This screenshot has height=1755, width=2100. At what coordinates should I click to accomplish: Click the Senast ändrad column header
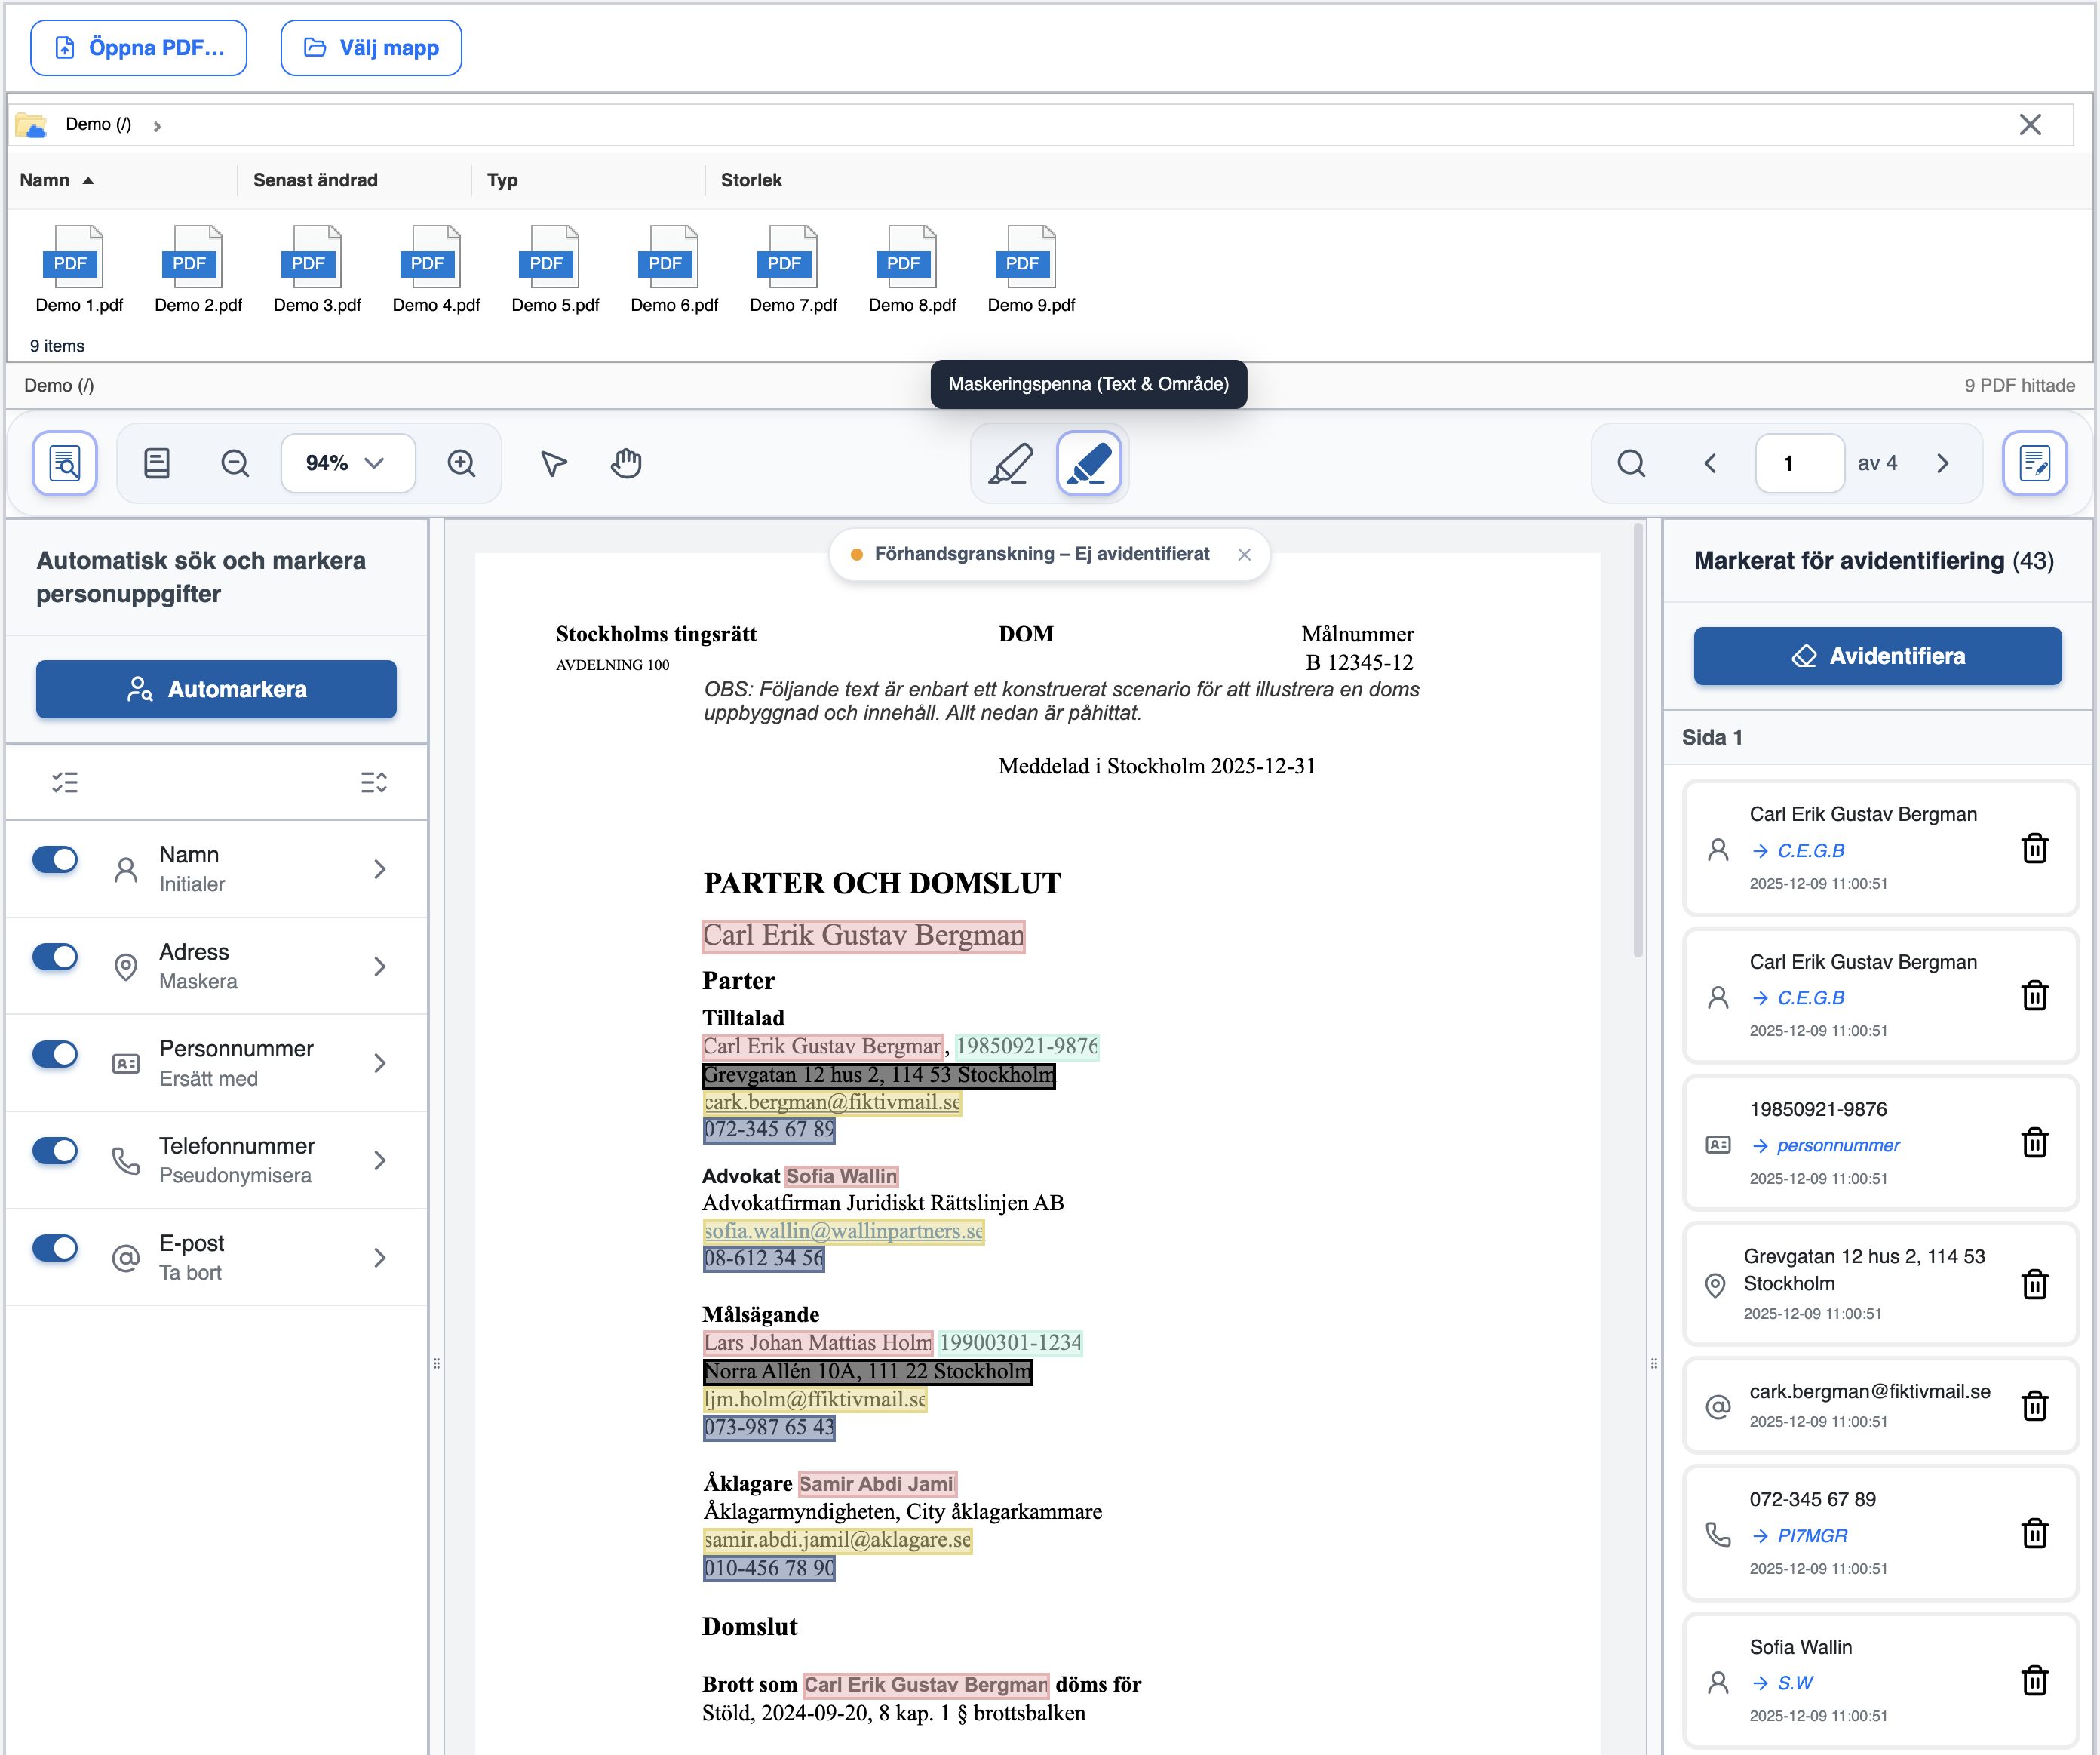315,180
